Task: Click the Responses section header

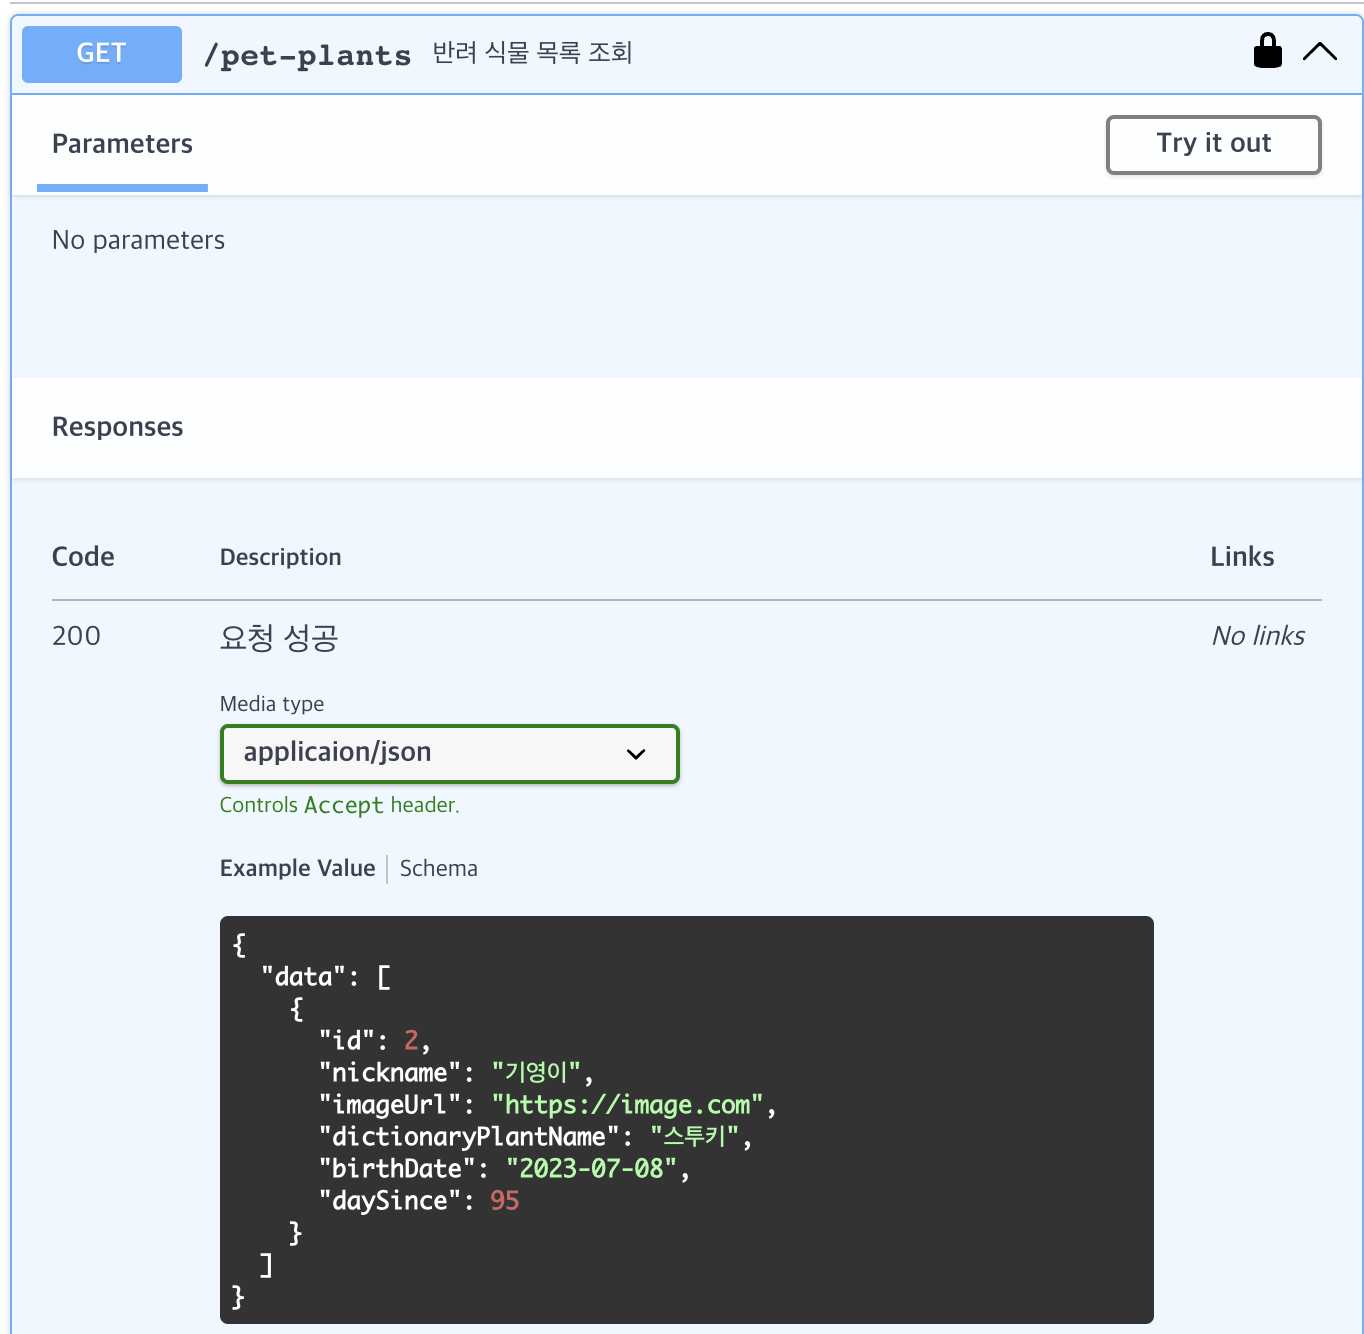Action: tap(118, 427)
